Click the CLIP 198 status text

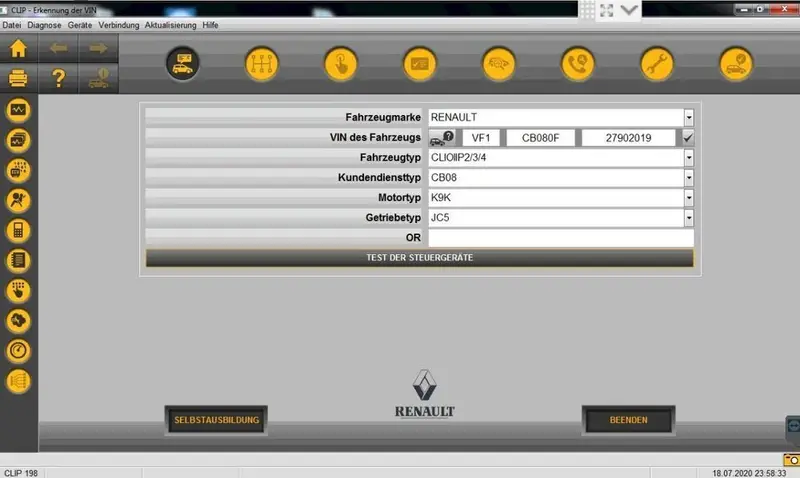(21, 473)
